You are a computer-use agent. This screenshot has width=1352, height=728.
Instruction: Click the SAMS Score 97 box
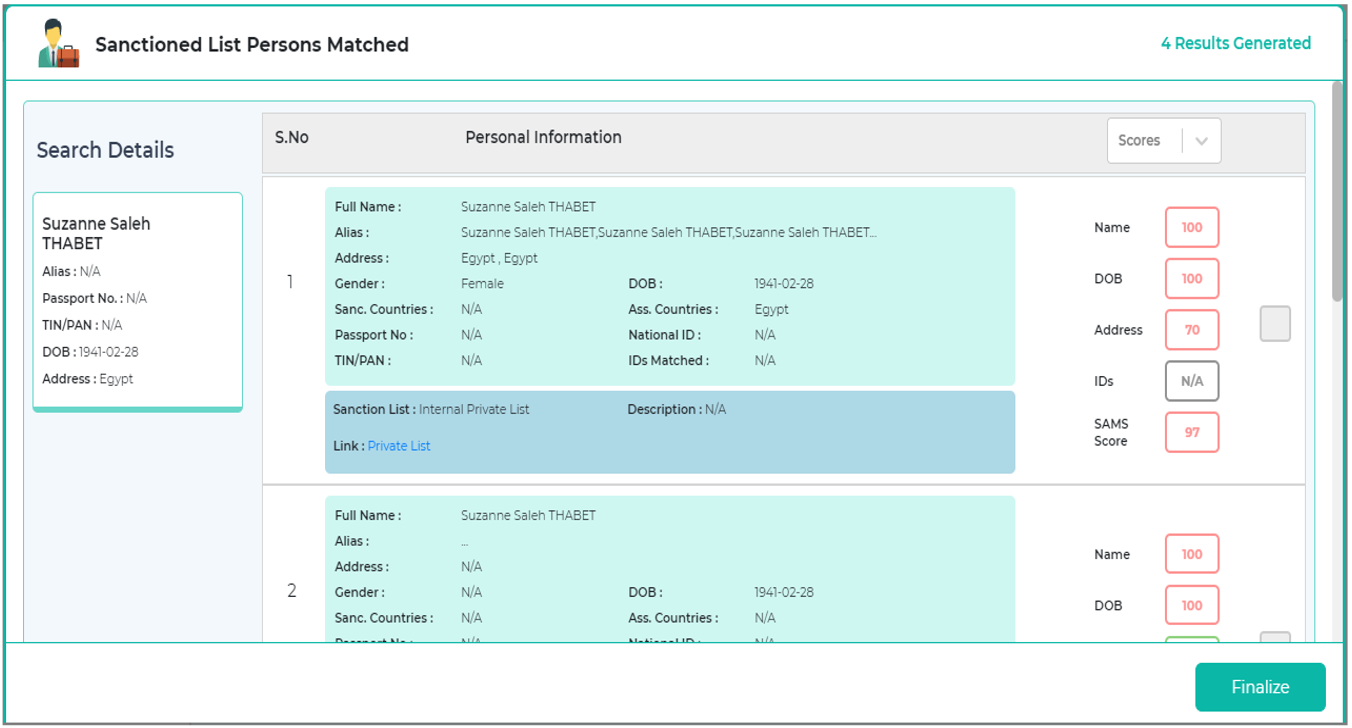click(1191, 433)
